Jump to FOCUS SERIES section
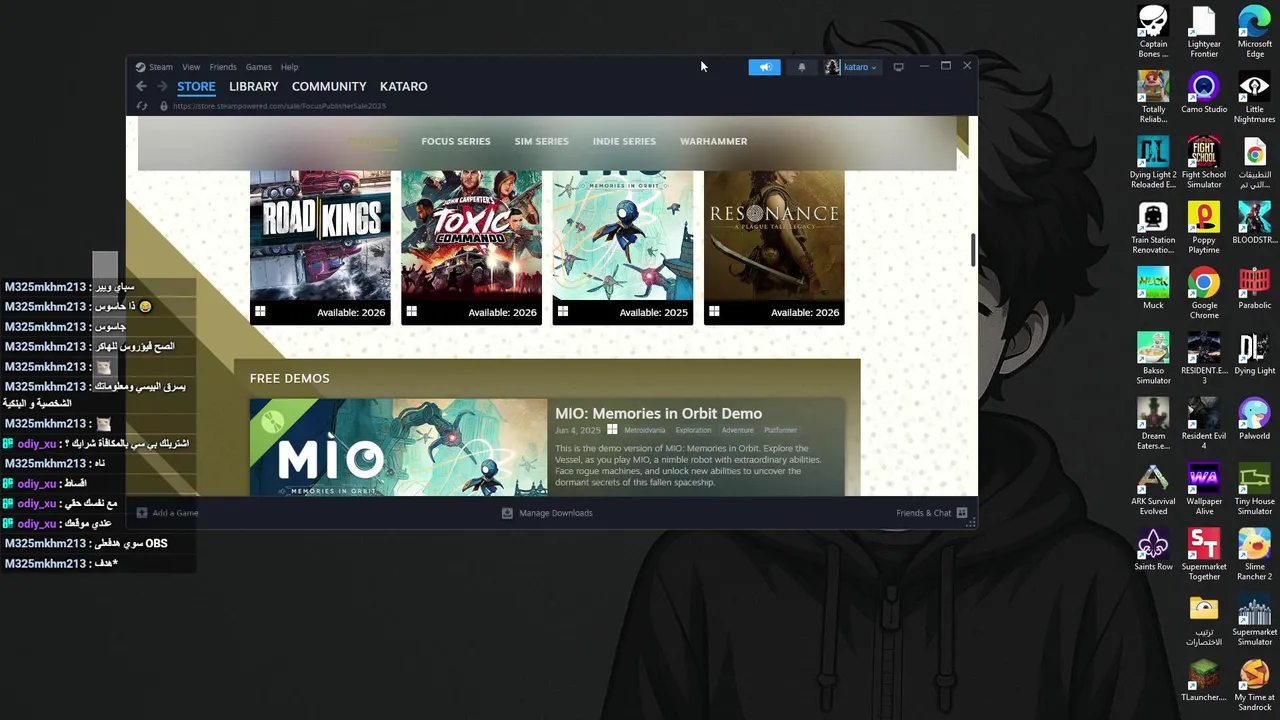1280x720 pixels. pyautogui.click(x=456, y=141)
